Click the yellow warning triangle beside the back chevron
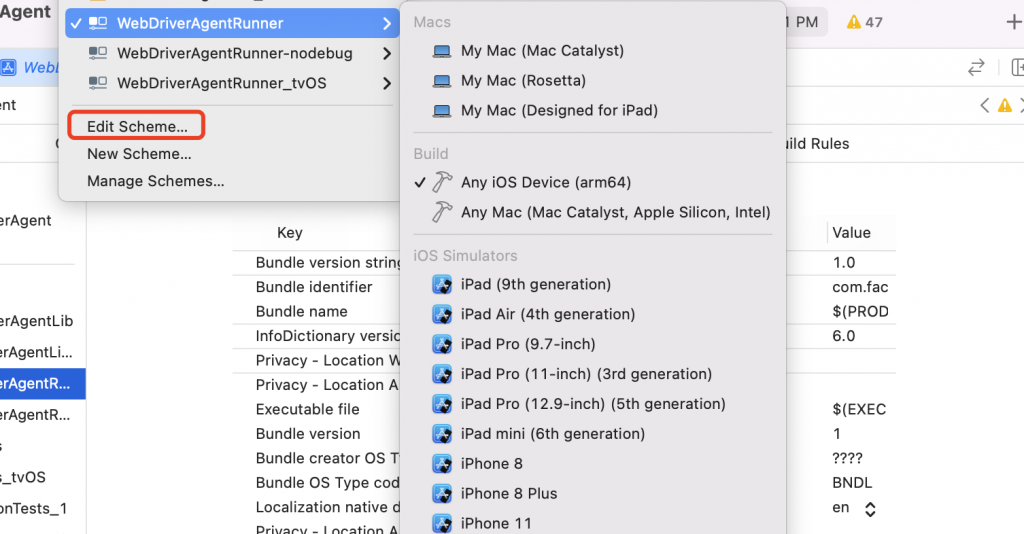The width and height of the screenshot is (1024, 534). coord(1004,105)
